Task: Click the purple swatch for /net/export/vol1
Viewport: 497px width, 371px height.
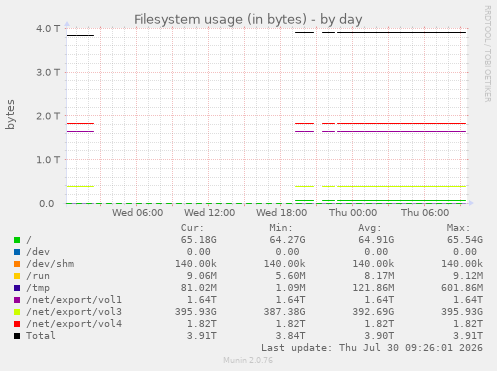Action: [17, 300]
